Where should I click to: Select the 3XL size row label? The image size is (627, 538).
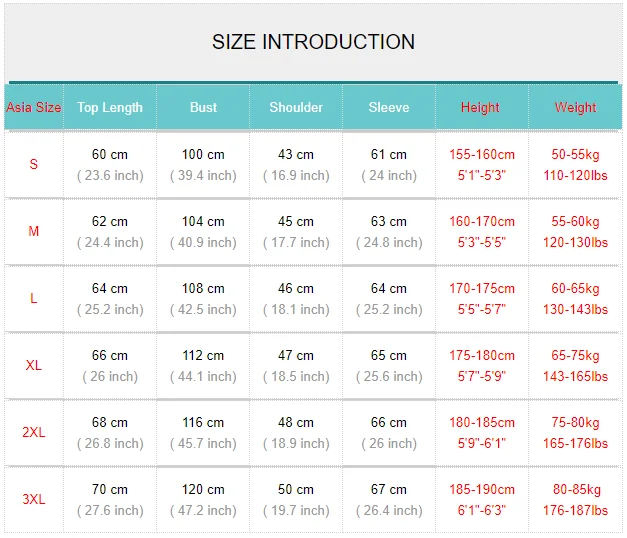[34, 499]
